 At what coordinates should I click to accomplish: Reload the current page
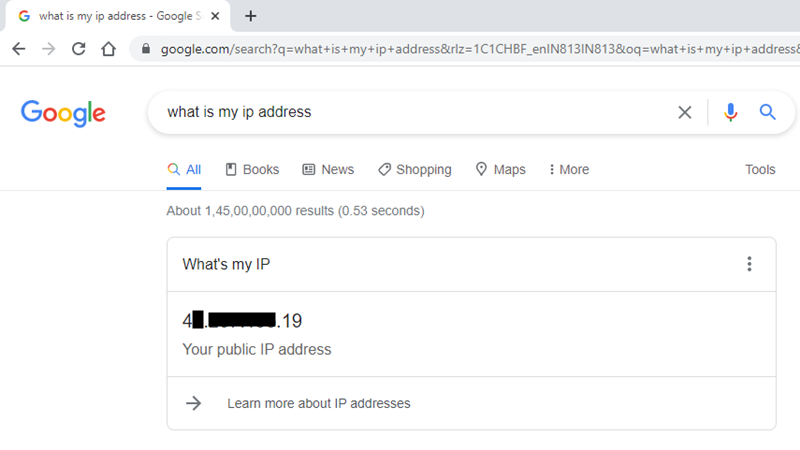pyautogui.click(x=79, y=49)
